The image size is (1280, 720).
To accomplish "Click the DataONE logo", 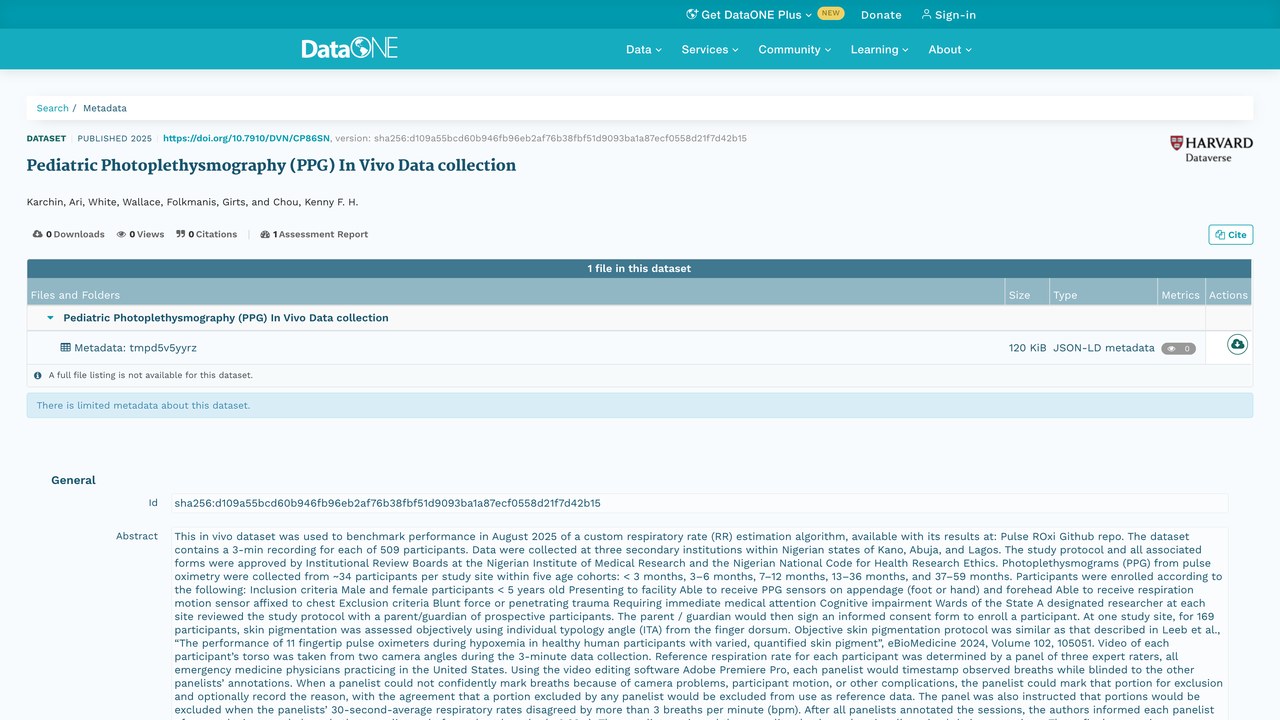I will coord(350,48).
